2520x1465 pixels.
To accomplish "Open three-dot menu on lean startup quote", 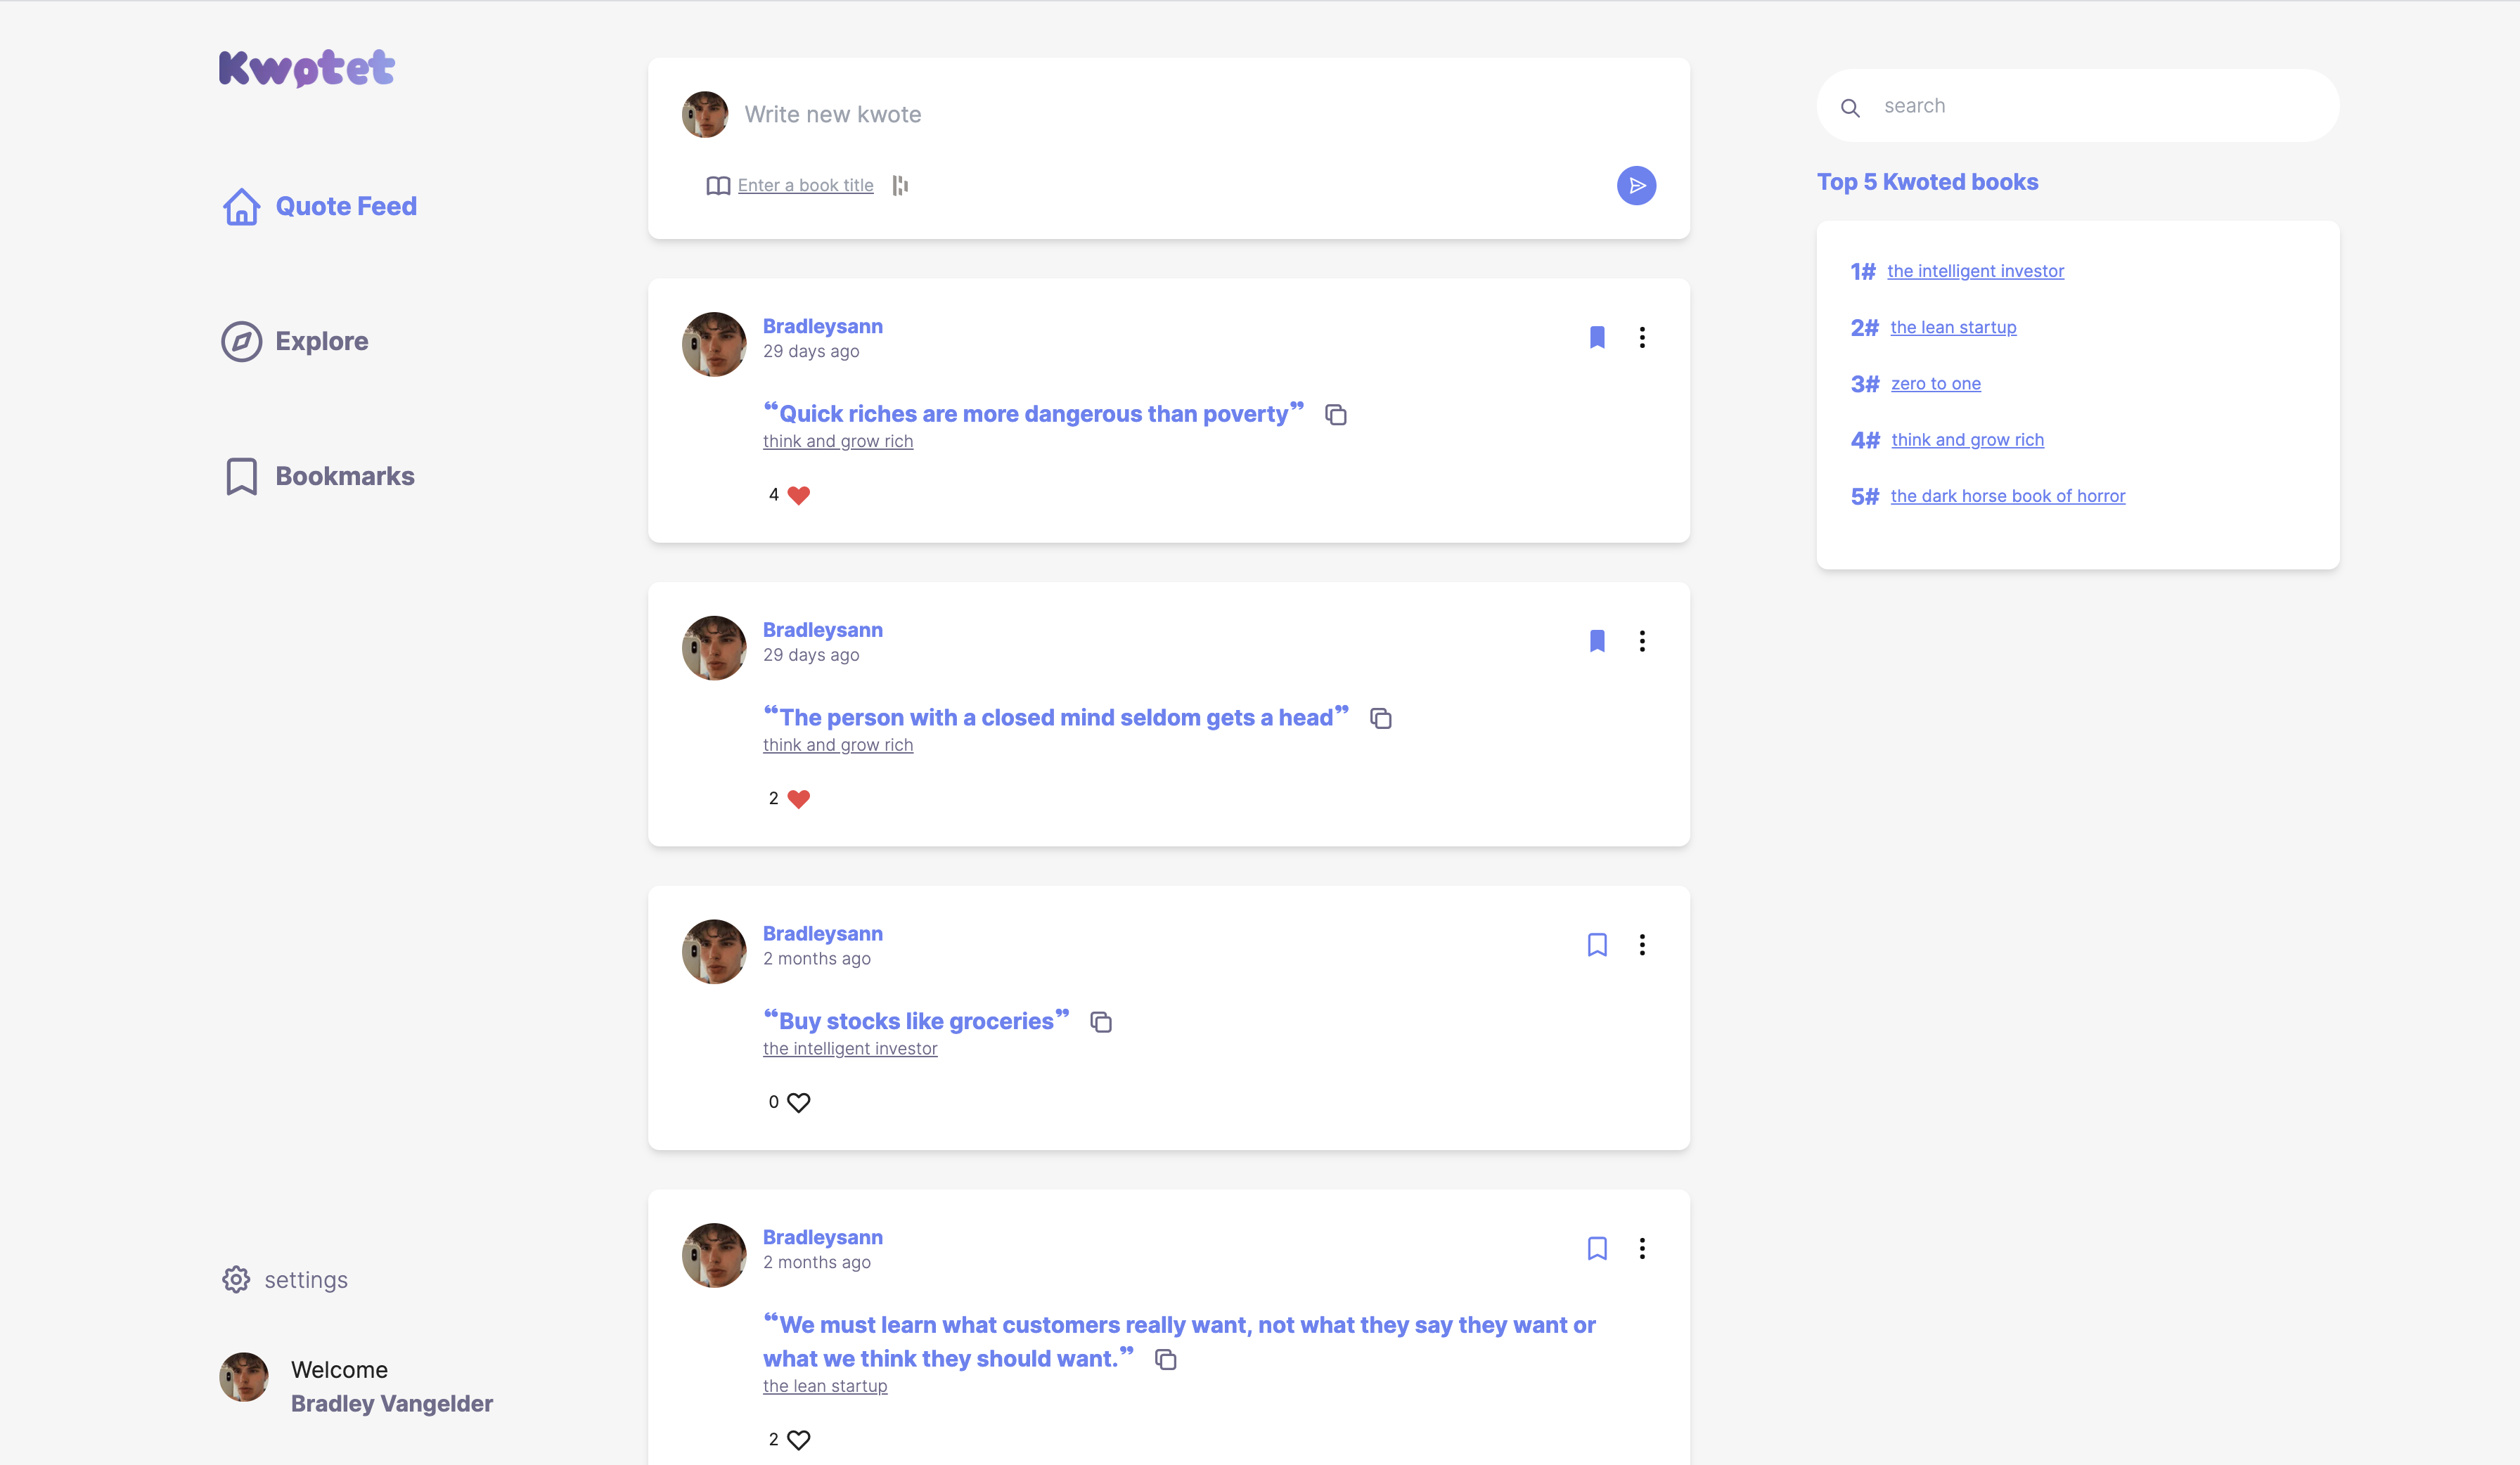I will pyautogui.click(x=1642, y=1248).
